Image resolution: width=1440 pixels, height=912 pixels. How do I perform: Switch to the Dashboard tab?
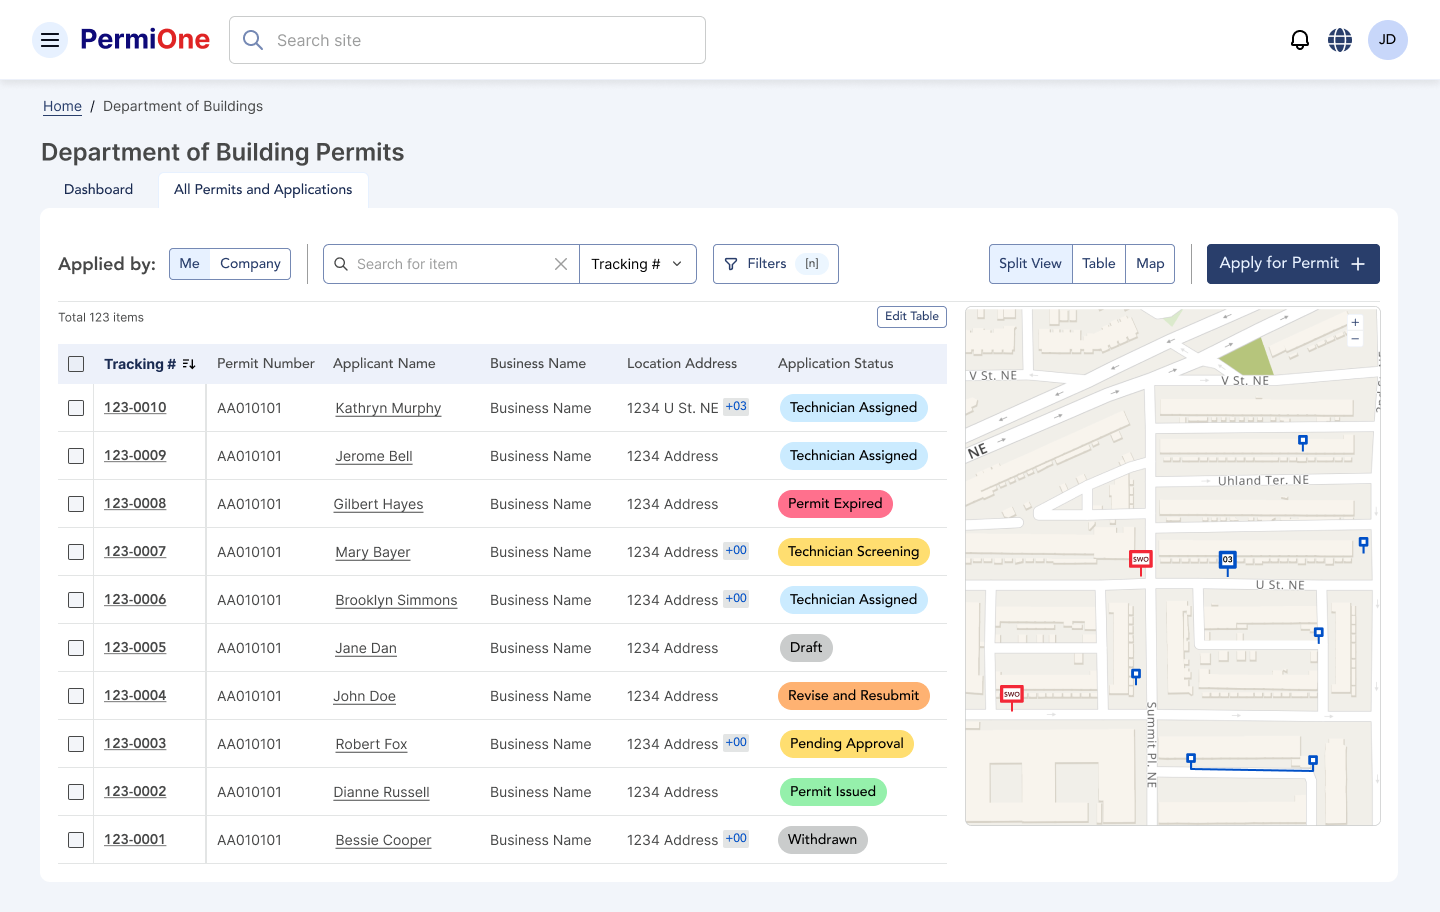(x=98, y=190)
